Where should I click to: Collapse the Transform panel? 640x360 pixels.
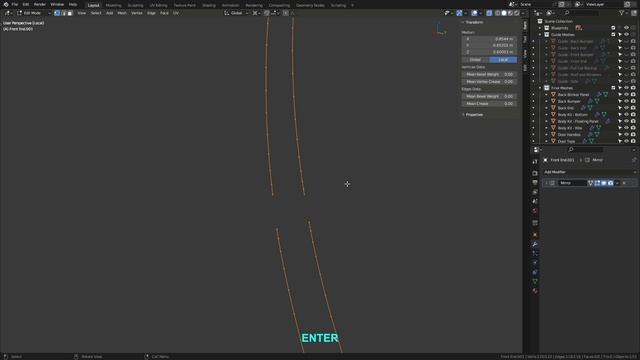[x=473, y=22]
